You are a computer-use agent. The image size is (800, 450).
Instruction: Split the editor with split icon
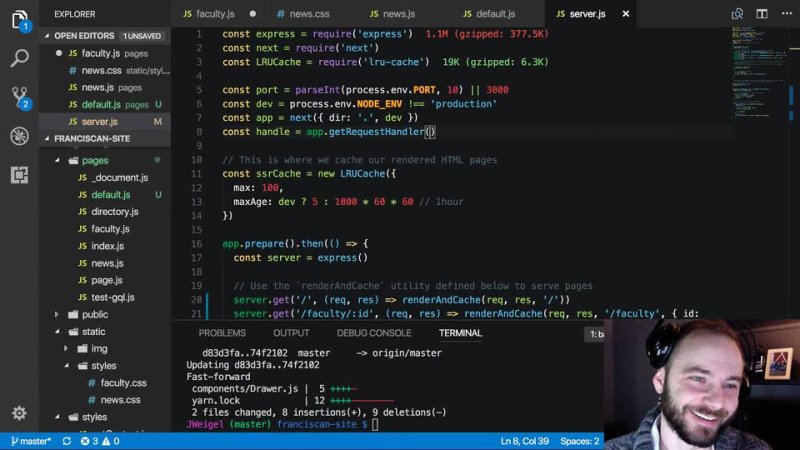(x=762, y=14)
